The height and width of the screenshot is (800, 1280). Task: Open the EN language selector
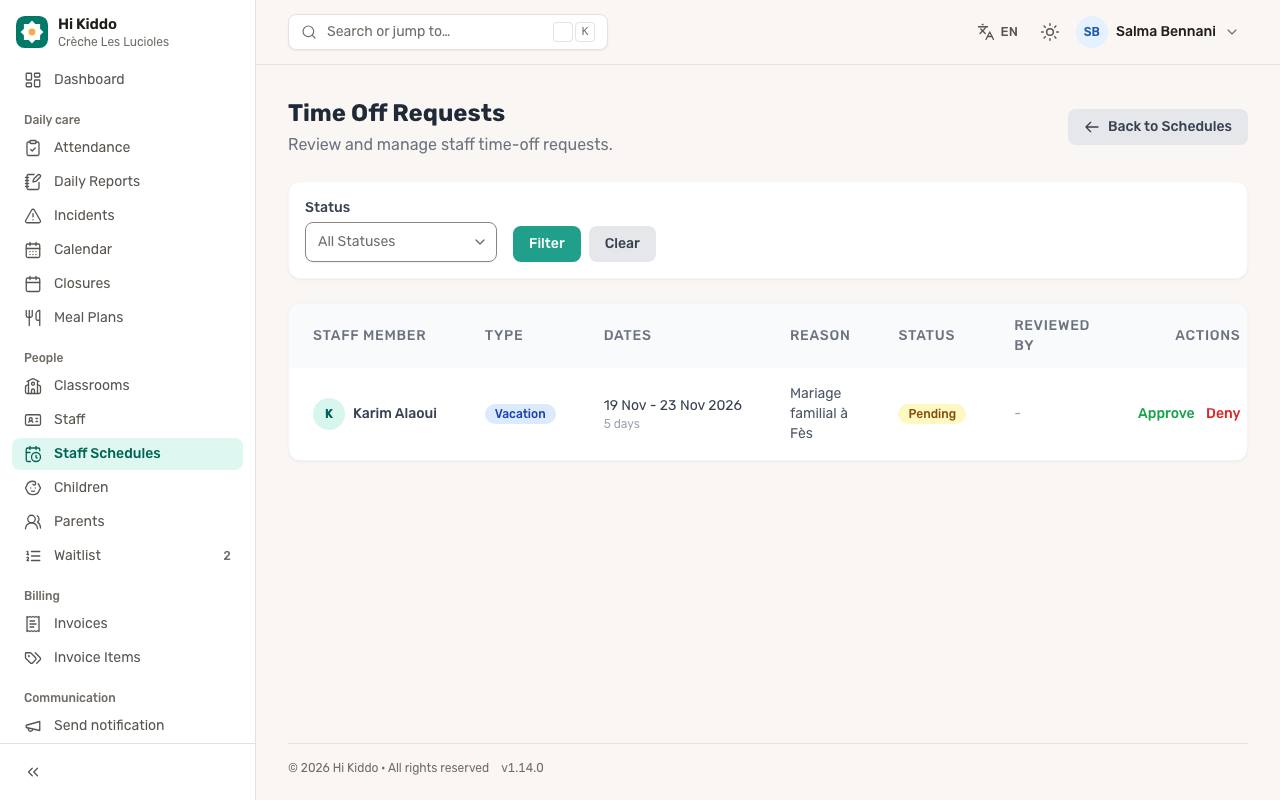pos(998,32)
